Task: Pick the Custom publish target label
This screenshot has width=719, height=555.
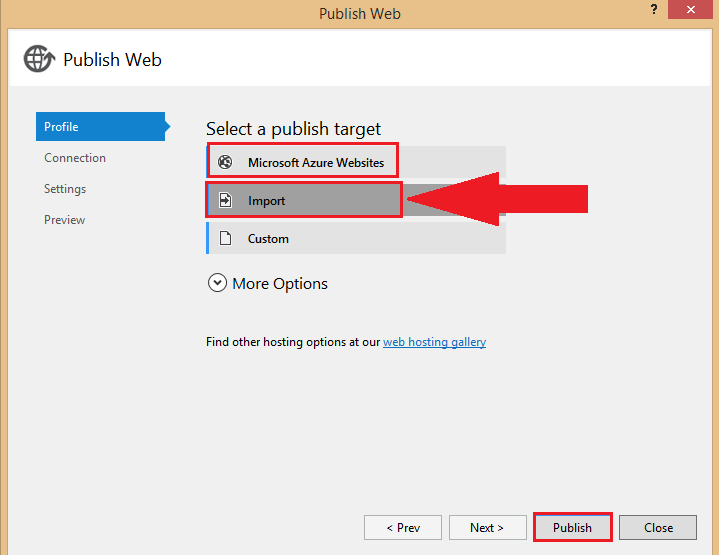Action: 268,238
